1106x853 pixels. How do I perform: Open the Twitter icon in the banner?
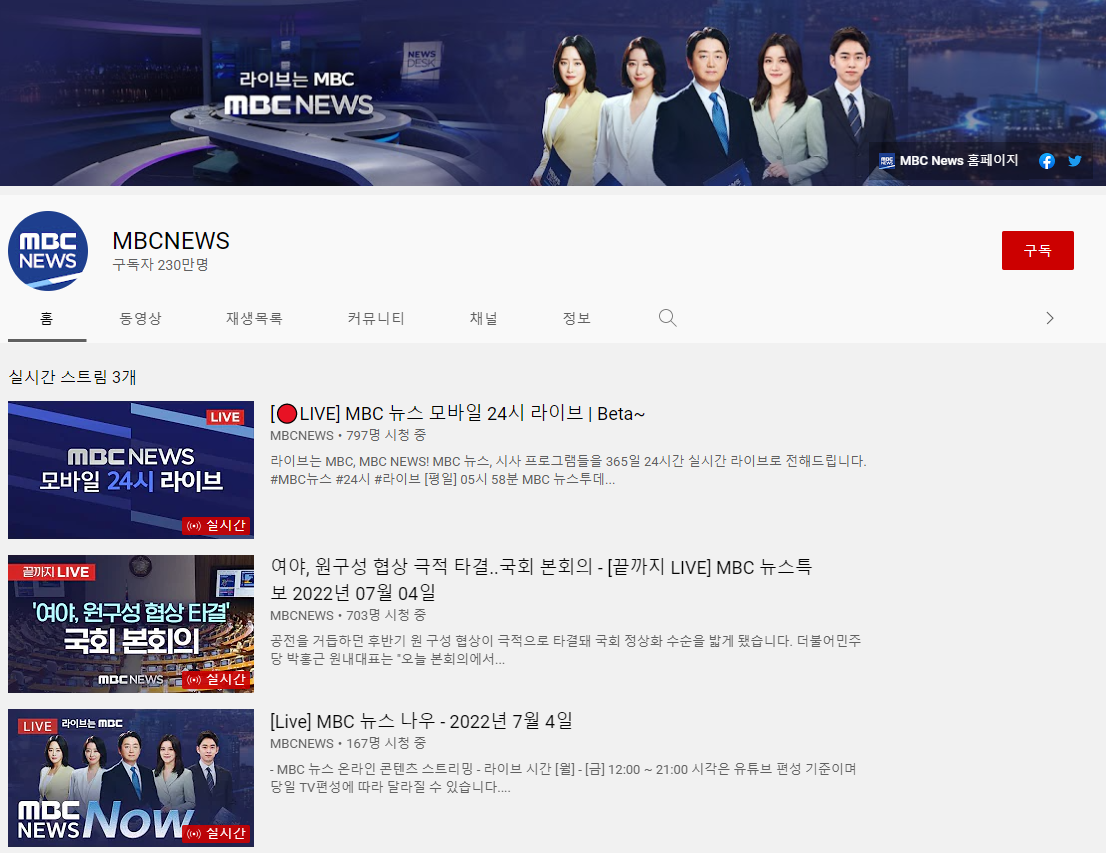tap(1075, 161)
